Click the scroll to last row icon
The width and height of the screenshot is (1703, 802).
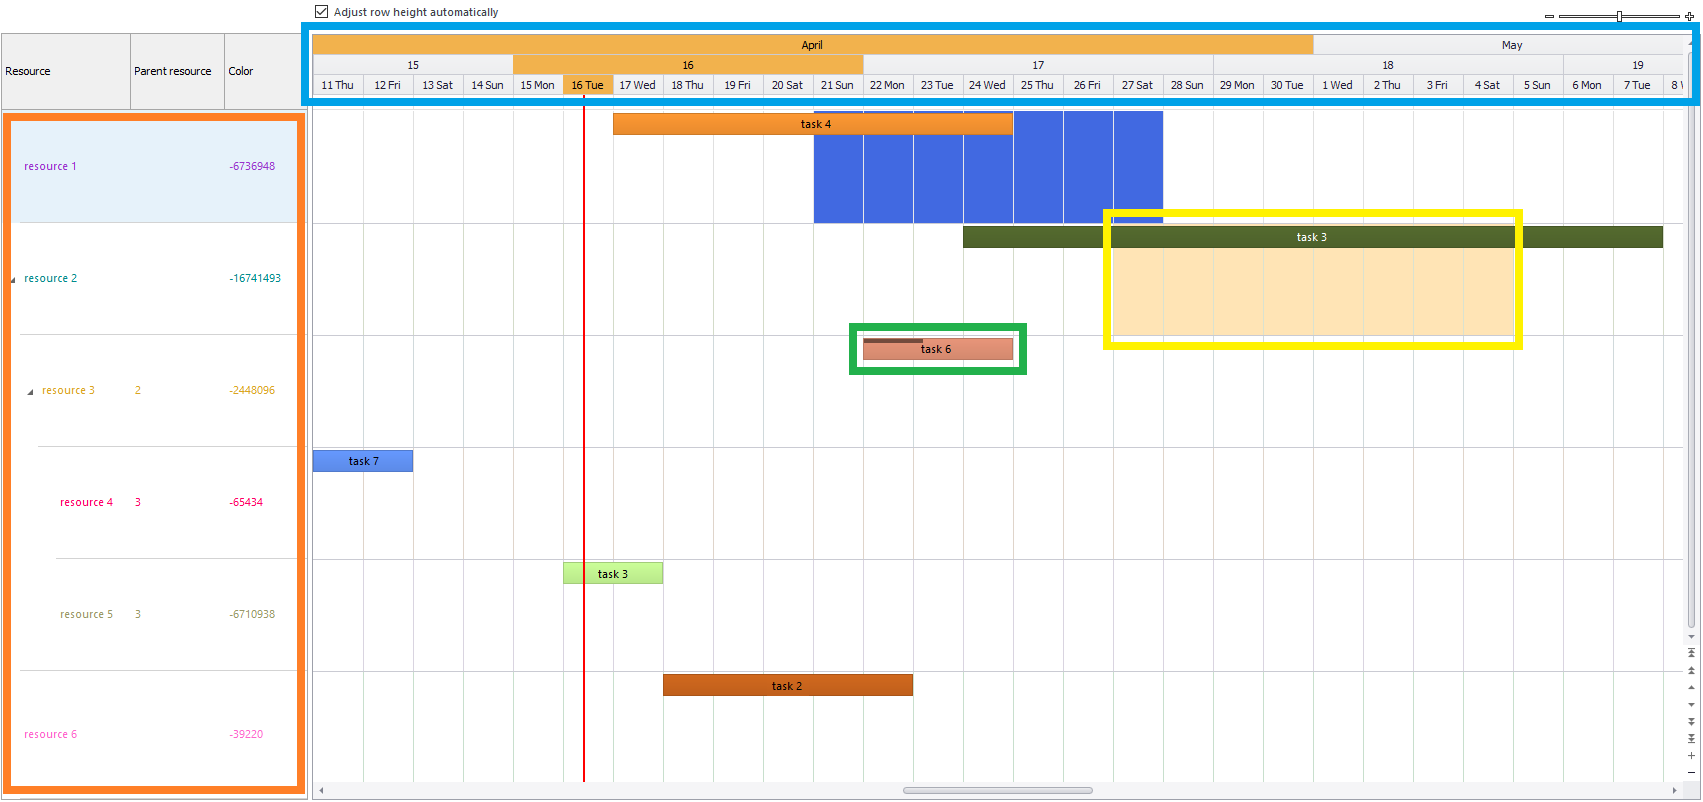1691,738
